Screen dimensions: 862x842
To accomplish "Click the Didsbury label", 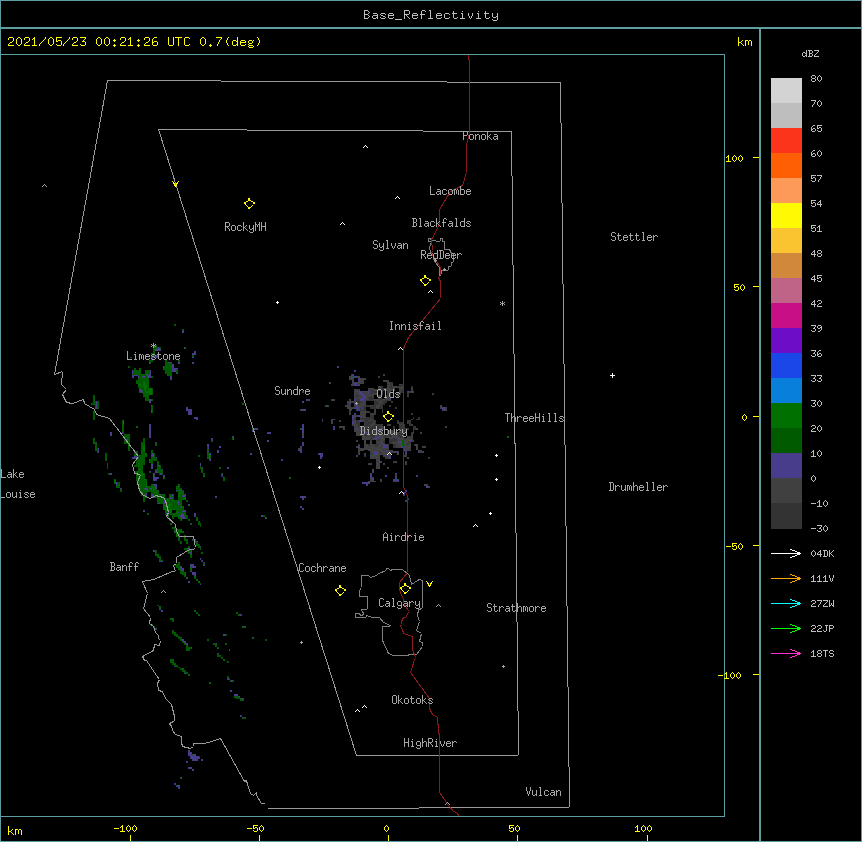I will (x=384, y=431).
